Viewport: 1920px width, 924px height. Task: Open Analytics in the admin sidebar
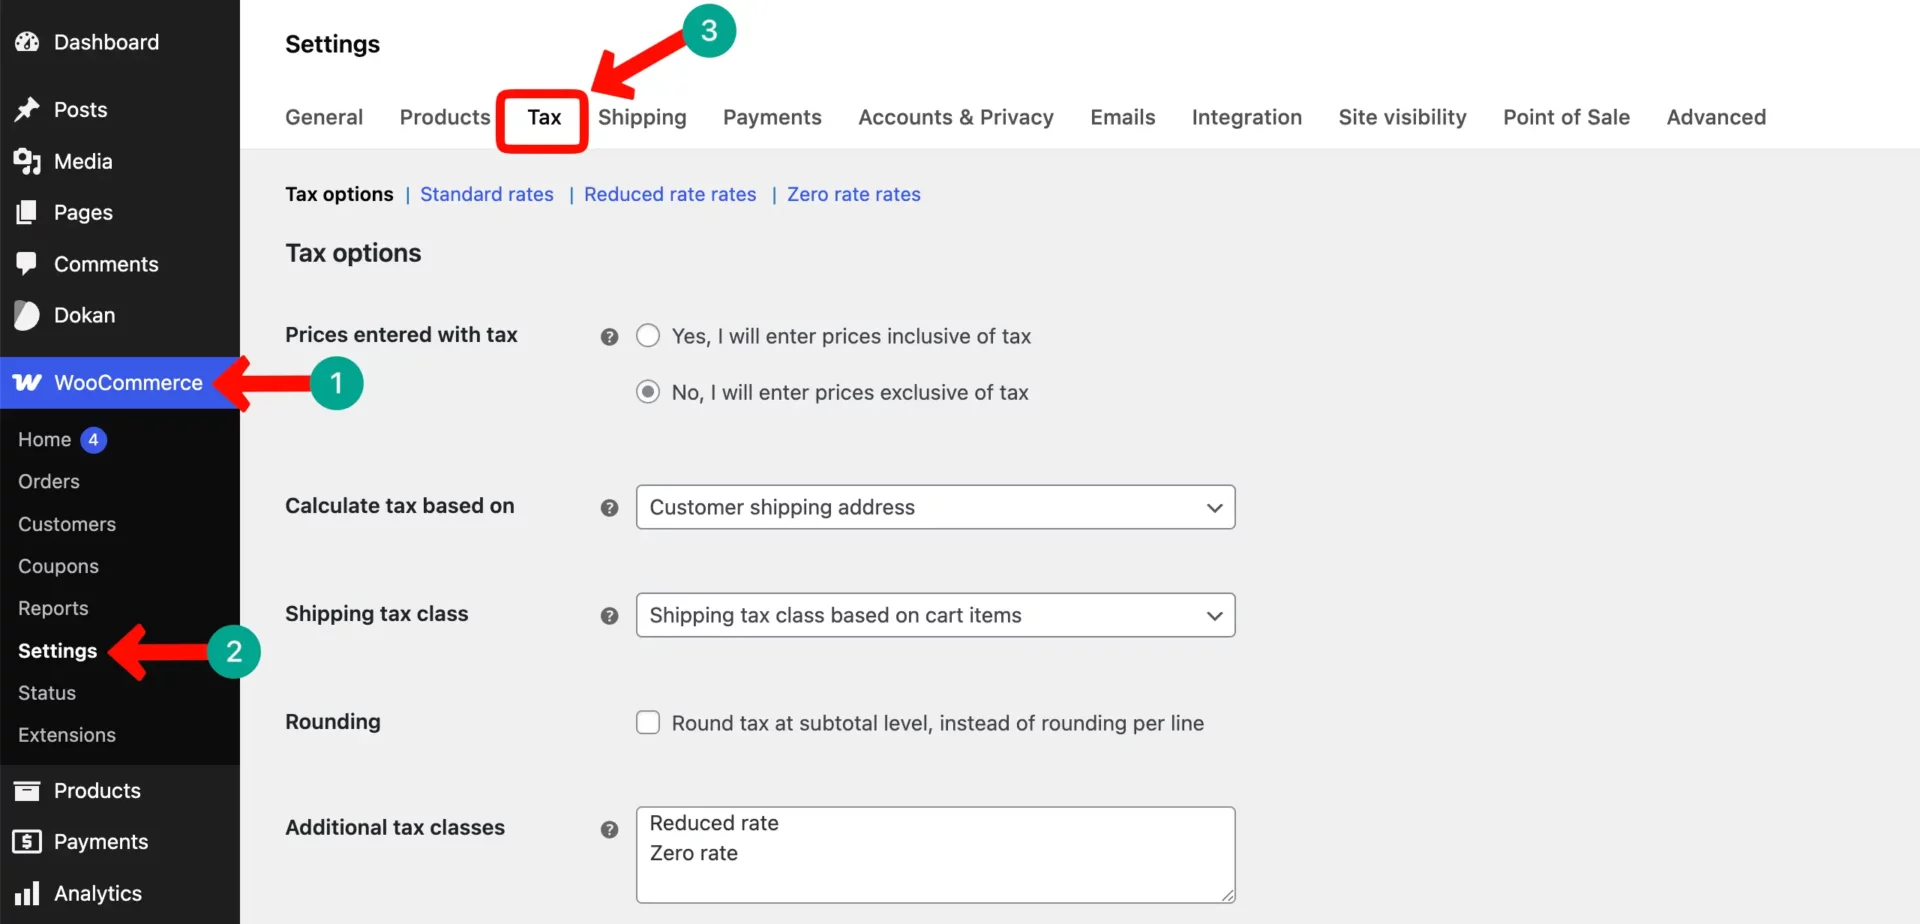(98, 893)
